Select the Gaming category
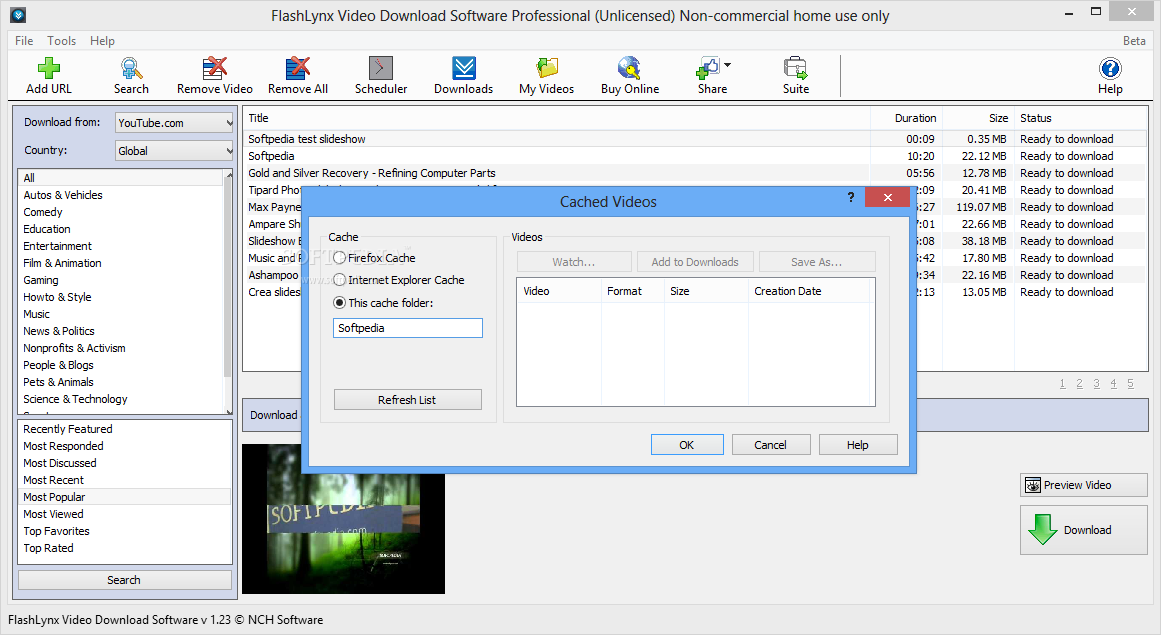Image resolution: width=1161 pixels, height=635 pixels. (x=121, y=280)
